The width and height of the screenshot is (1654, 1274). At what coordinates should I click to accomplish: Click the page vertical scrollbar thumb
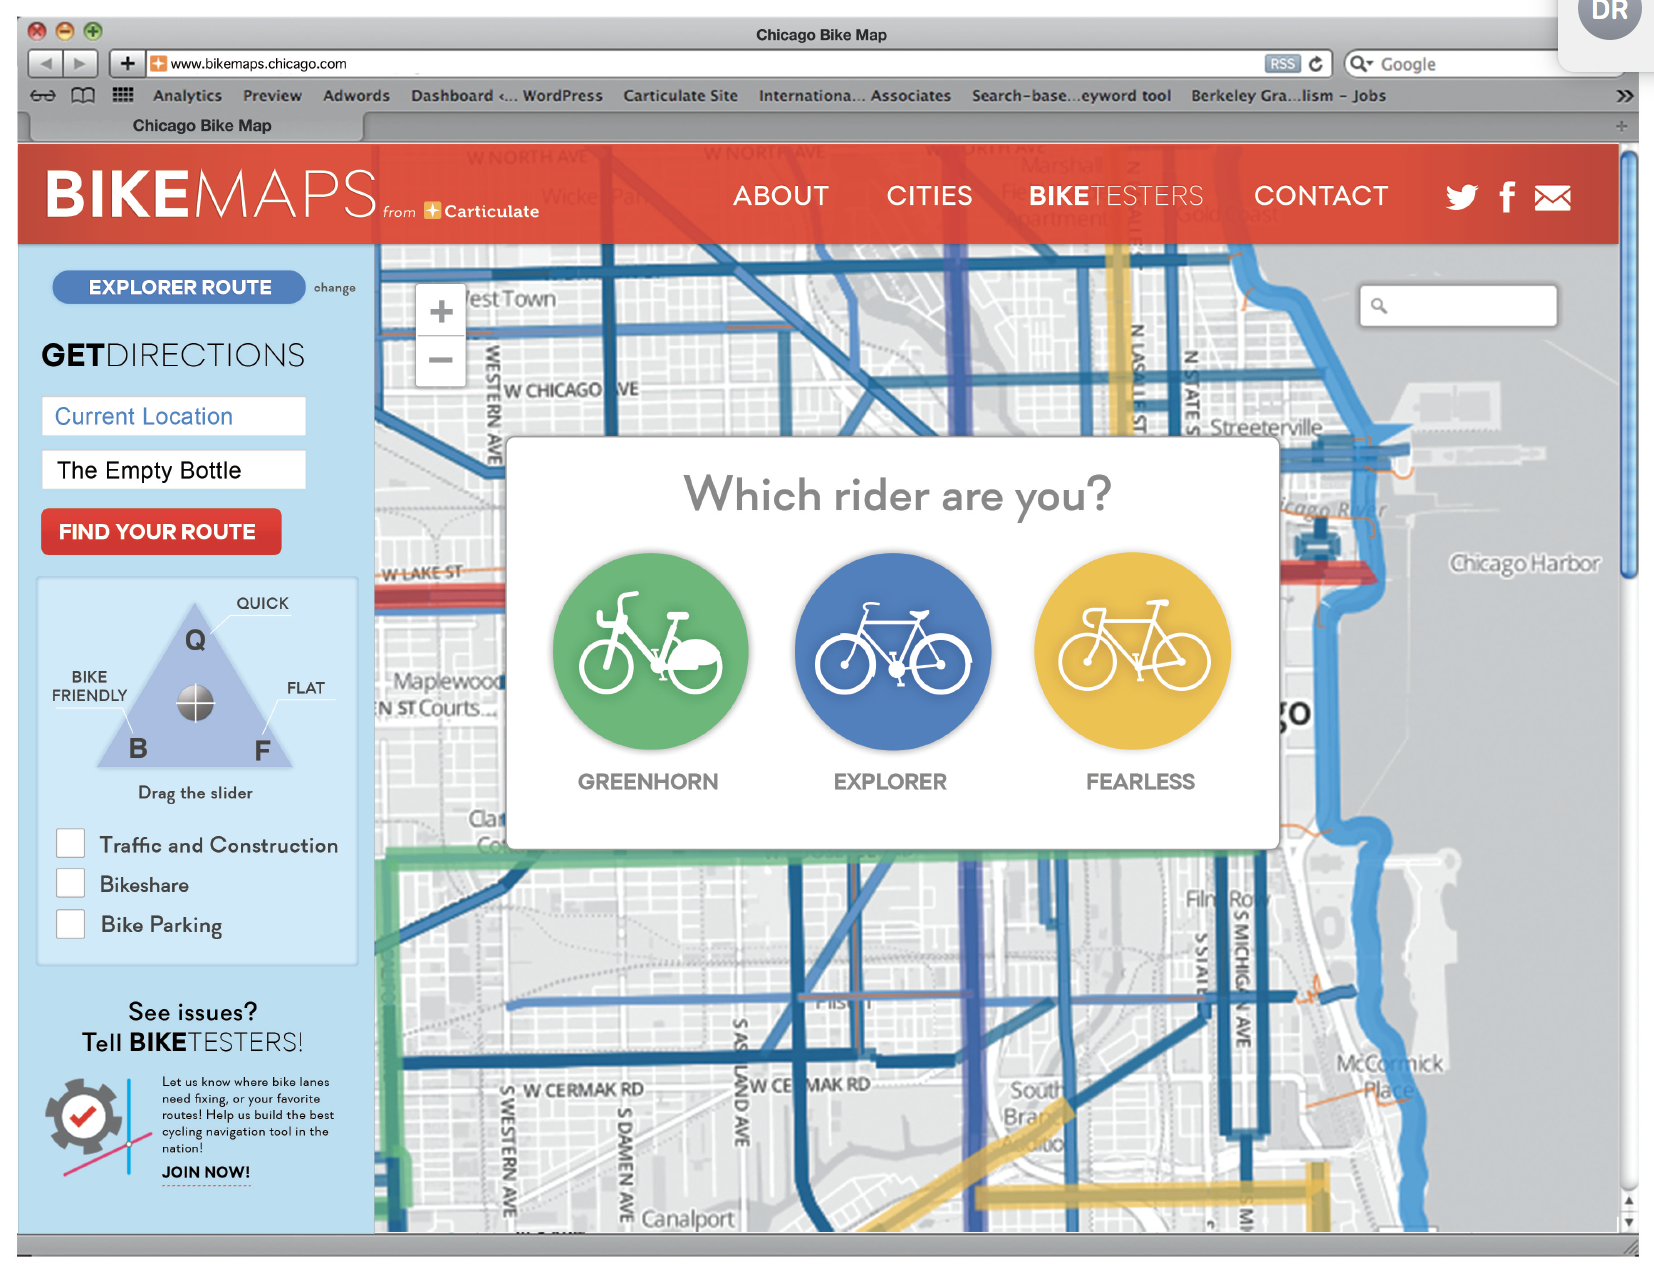pos(1629,364)
